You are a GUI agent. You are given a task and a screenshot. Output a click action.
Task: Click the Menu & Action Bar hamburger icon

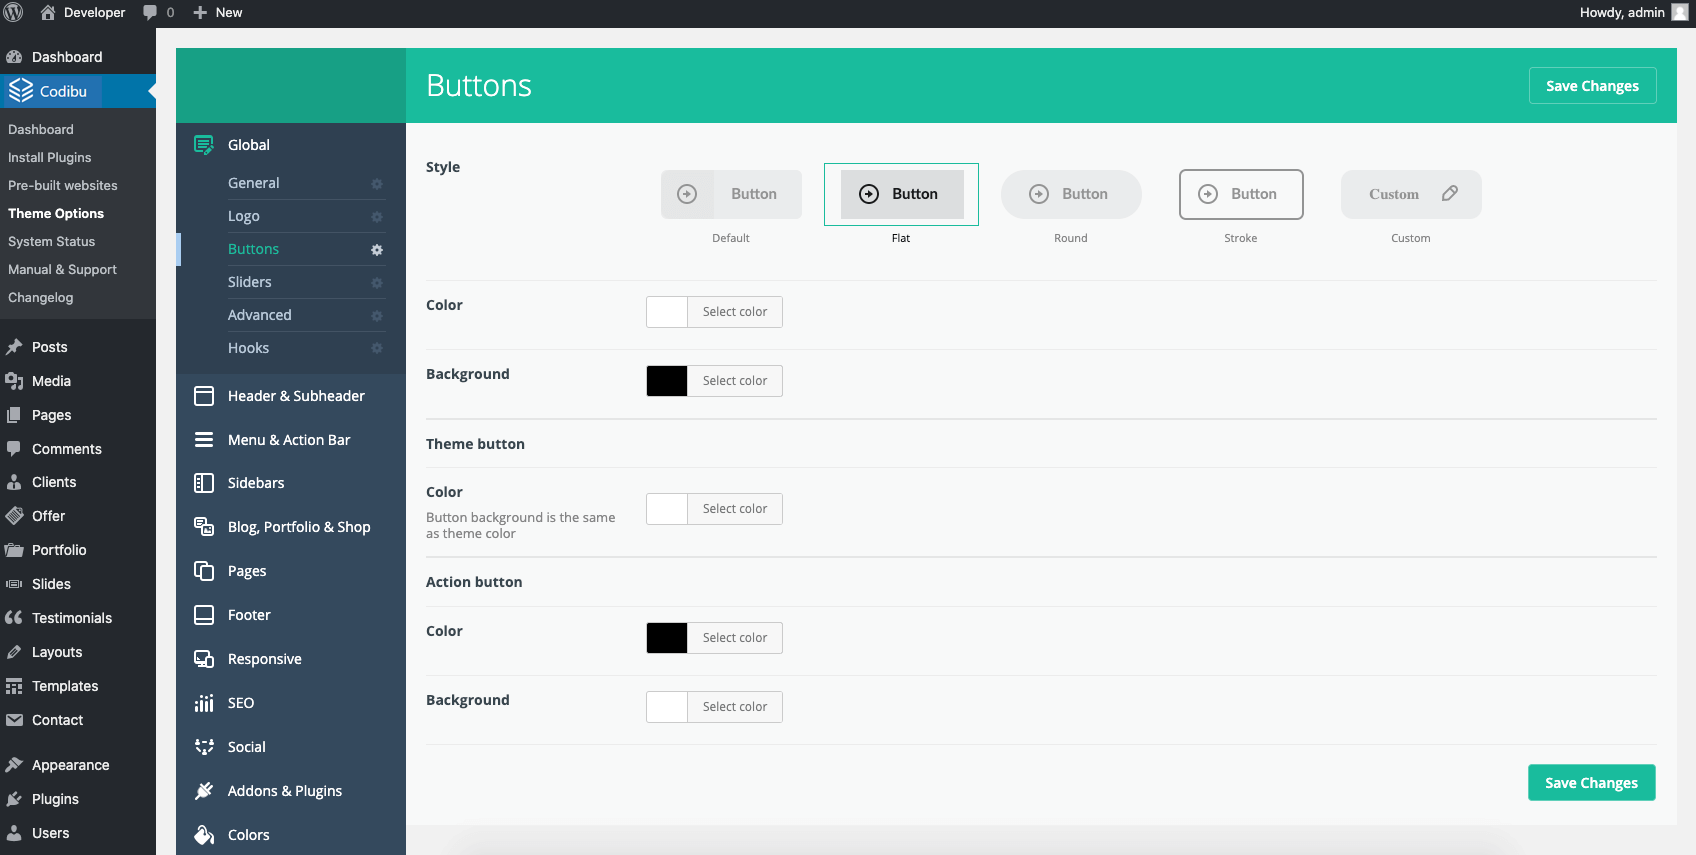tap(204, 440)
